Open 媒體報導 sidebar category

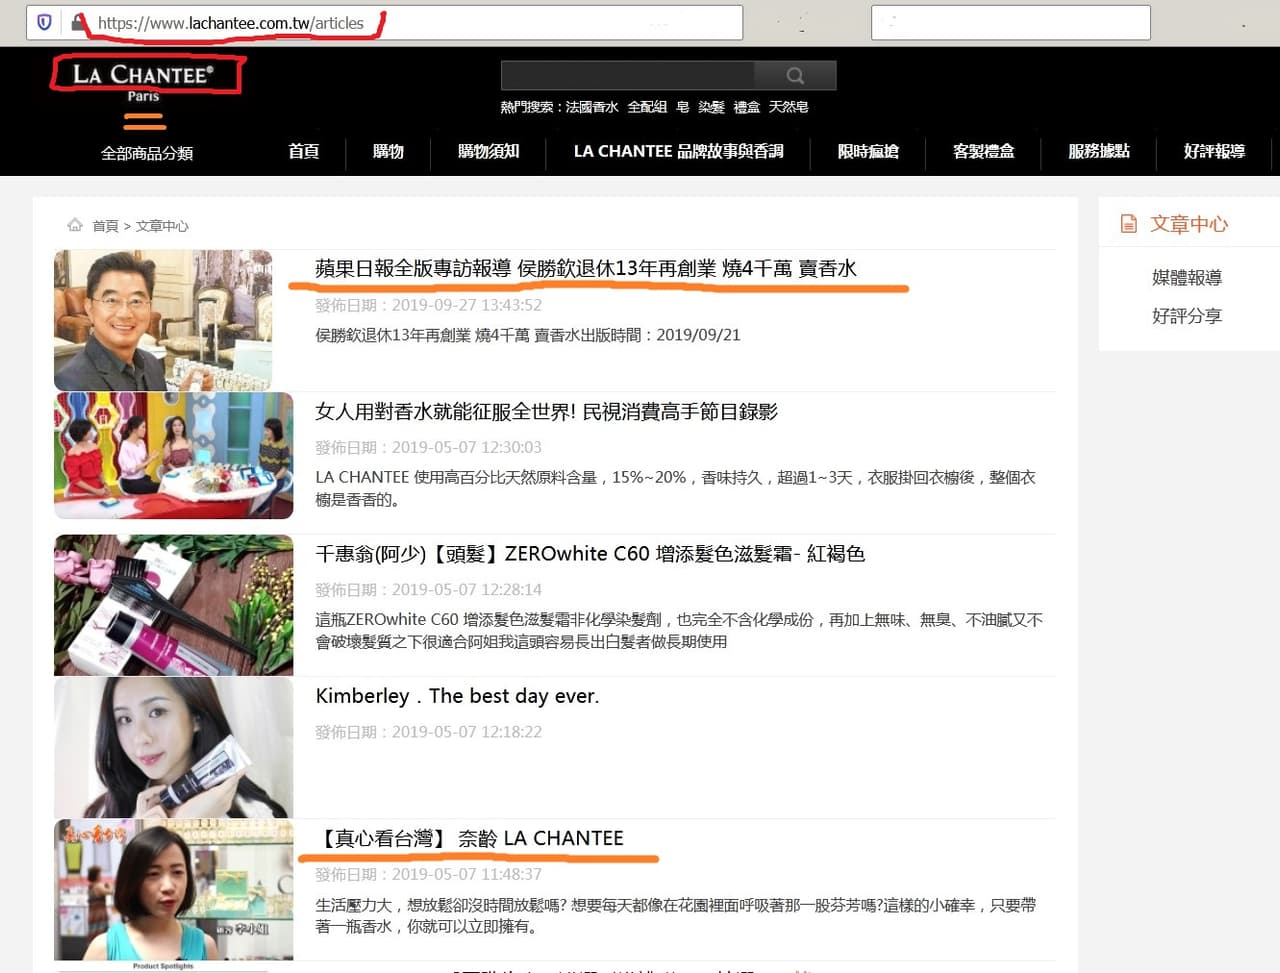(x=1187, y=278)
